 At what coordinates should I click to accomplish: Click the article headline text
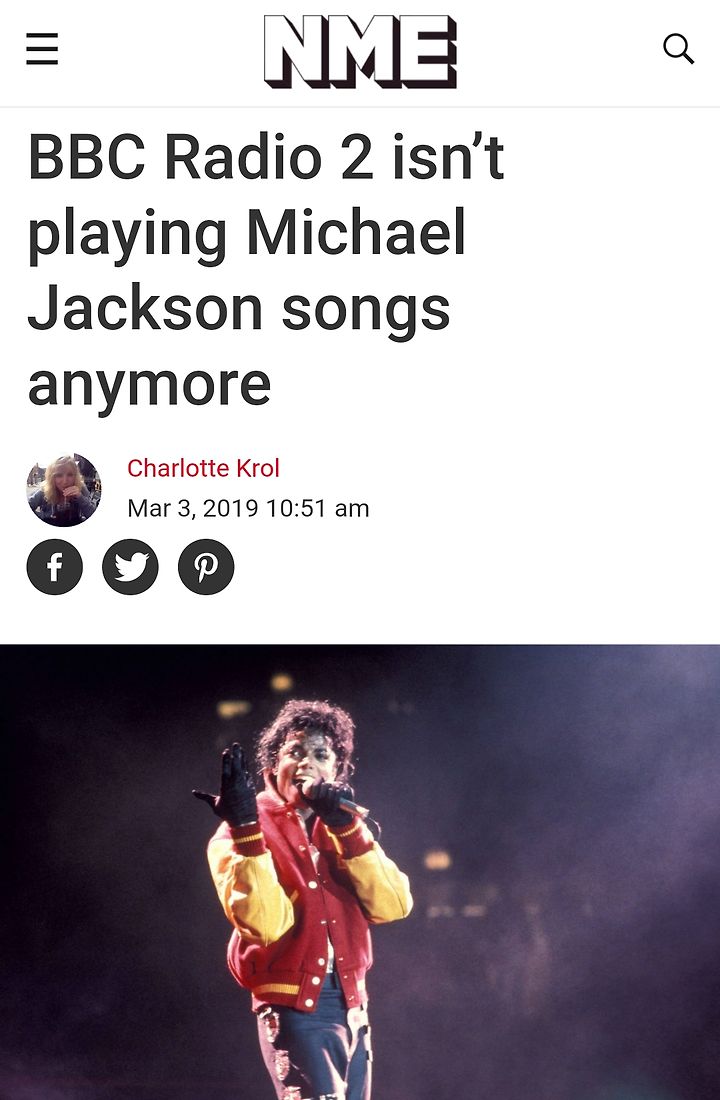click(266, 269)
